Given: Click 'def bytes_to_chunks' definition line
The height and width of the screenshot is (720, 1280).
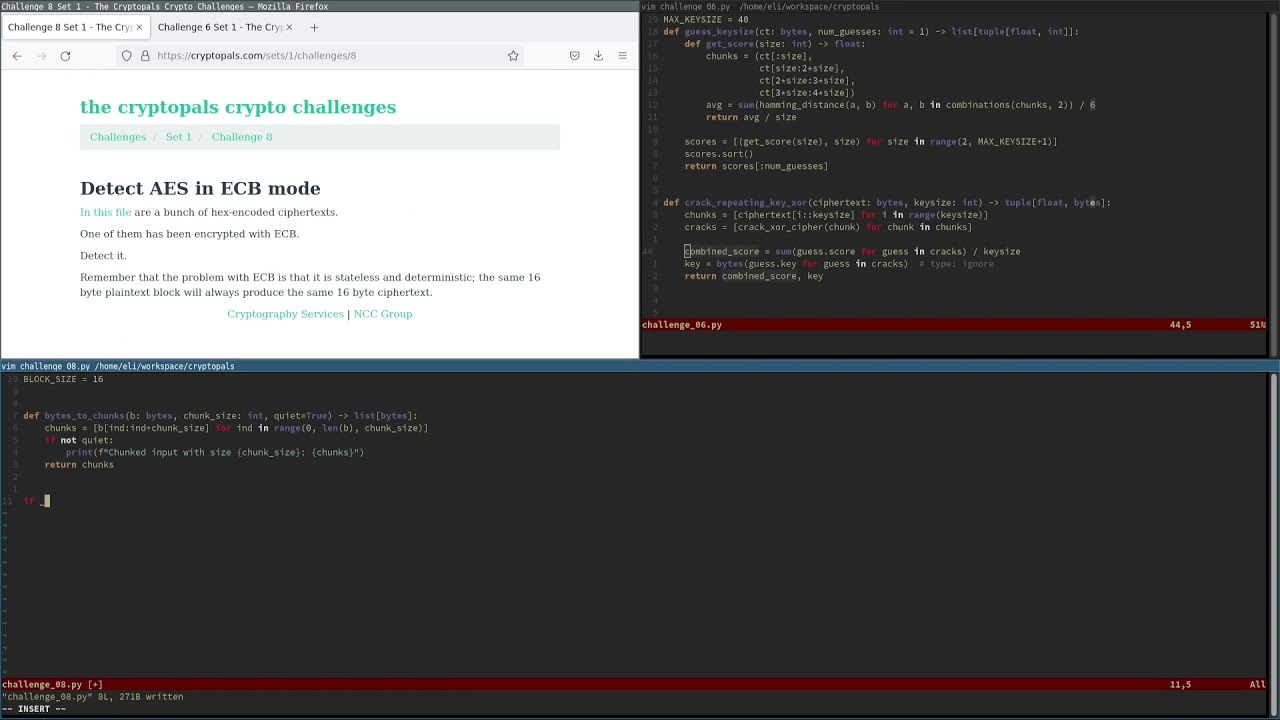Looking at the screenshot, I should coord(220,416).
